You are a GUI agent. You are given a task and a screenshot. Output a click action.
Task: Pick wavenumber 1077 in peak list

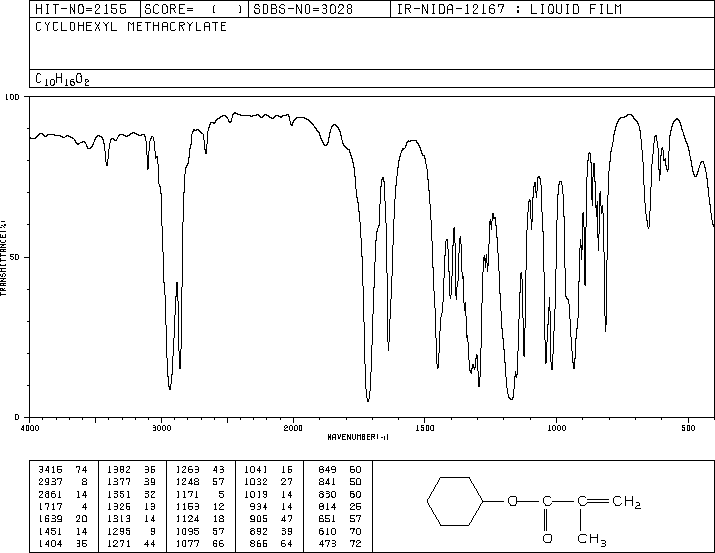188,543
